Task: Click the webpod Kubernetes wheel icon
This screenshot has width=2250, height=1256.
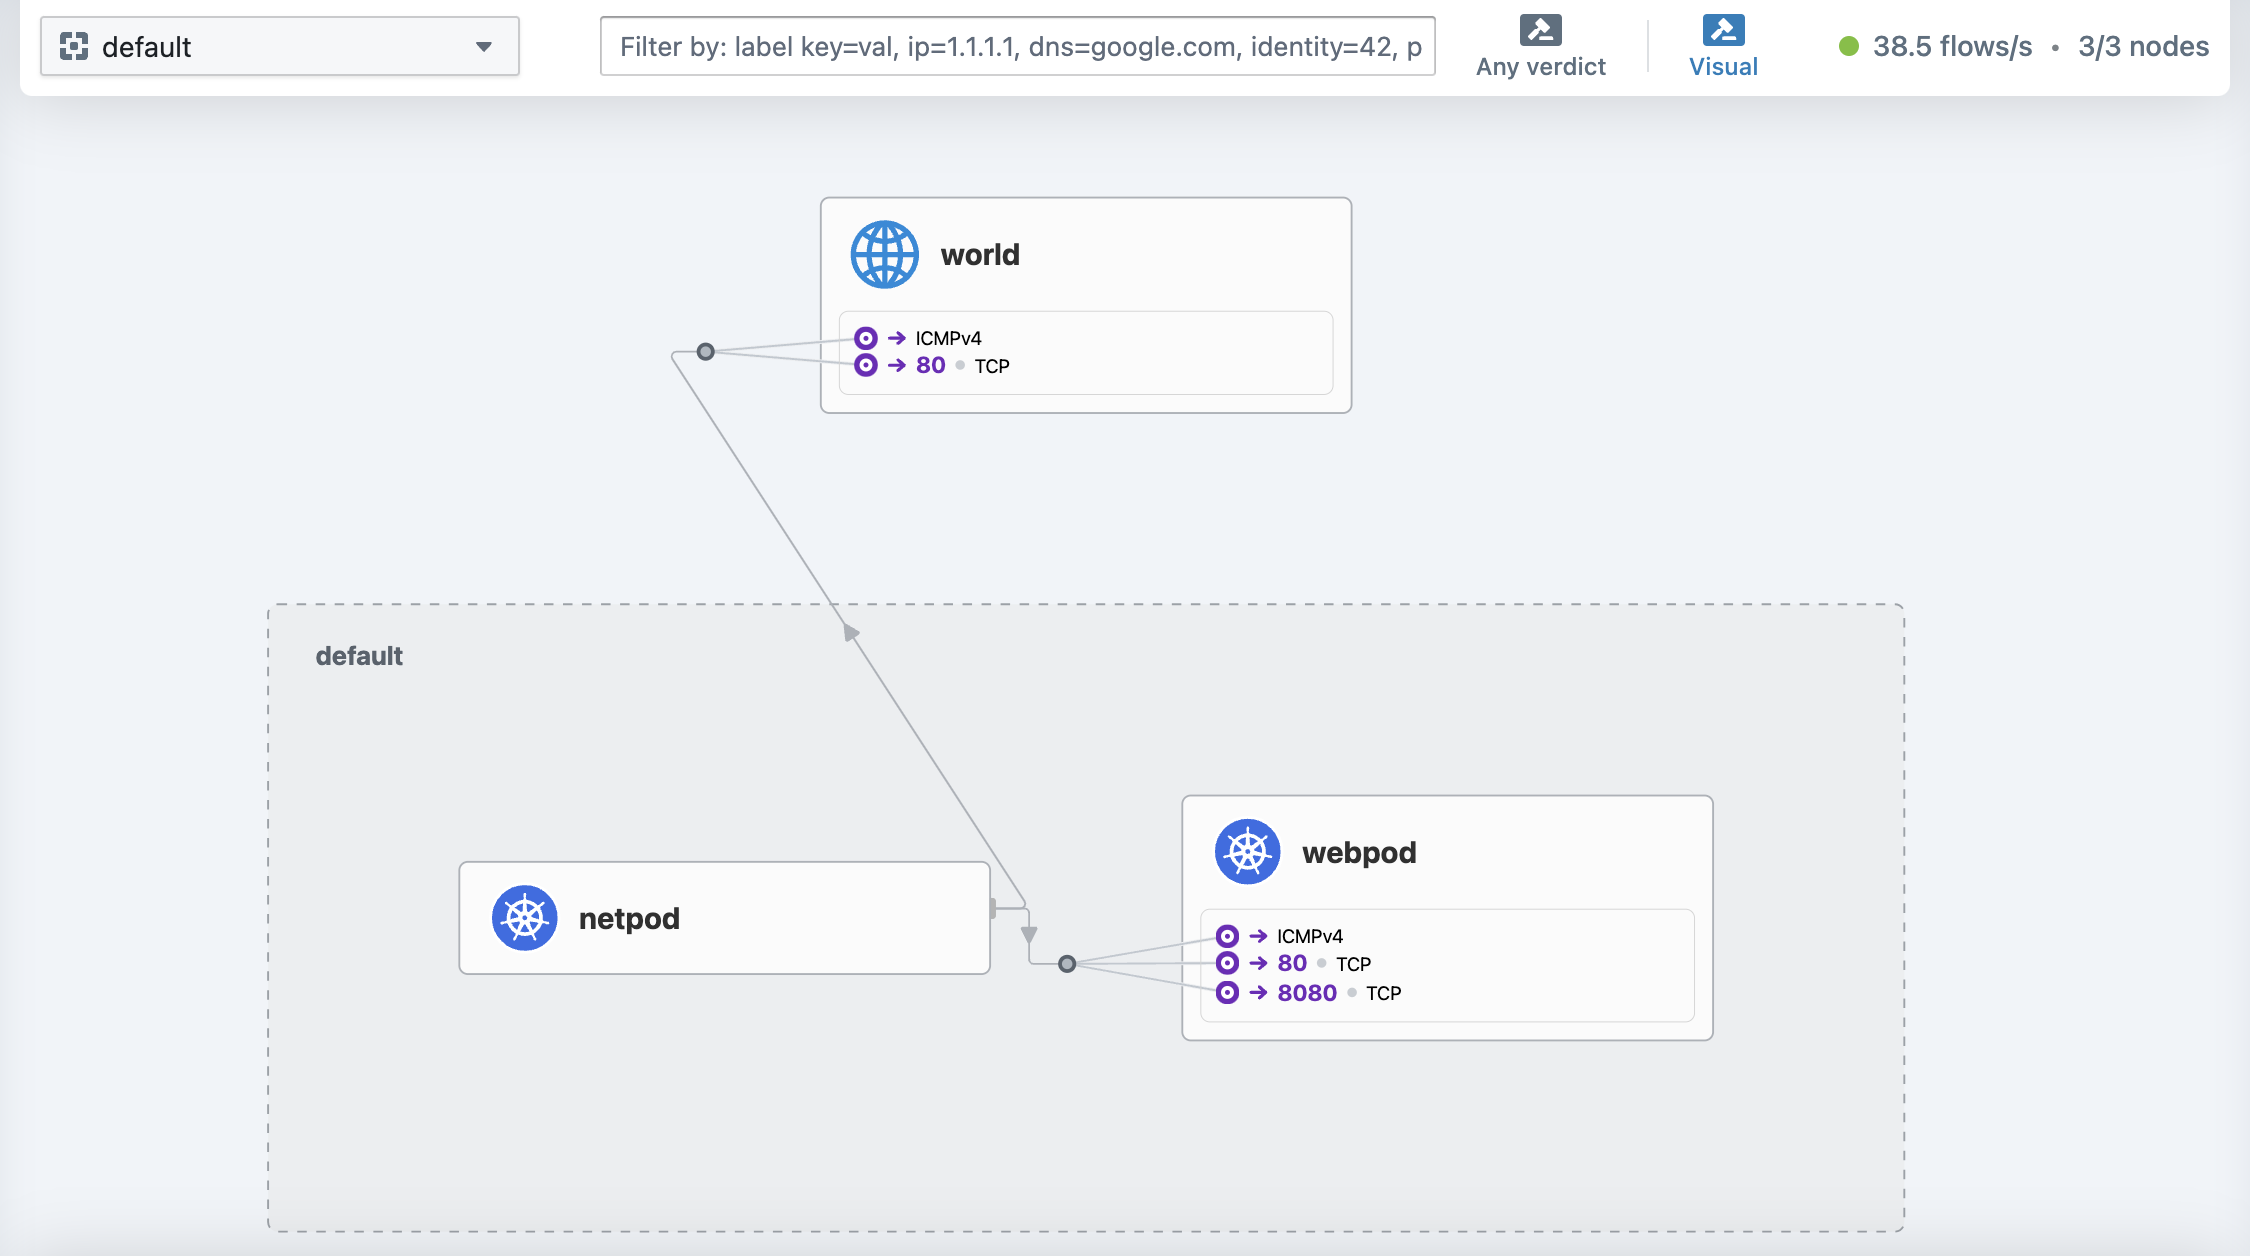Action: point(1247,852)
